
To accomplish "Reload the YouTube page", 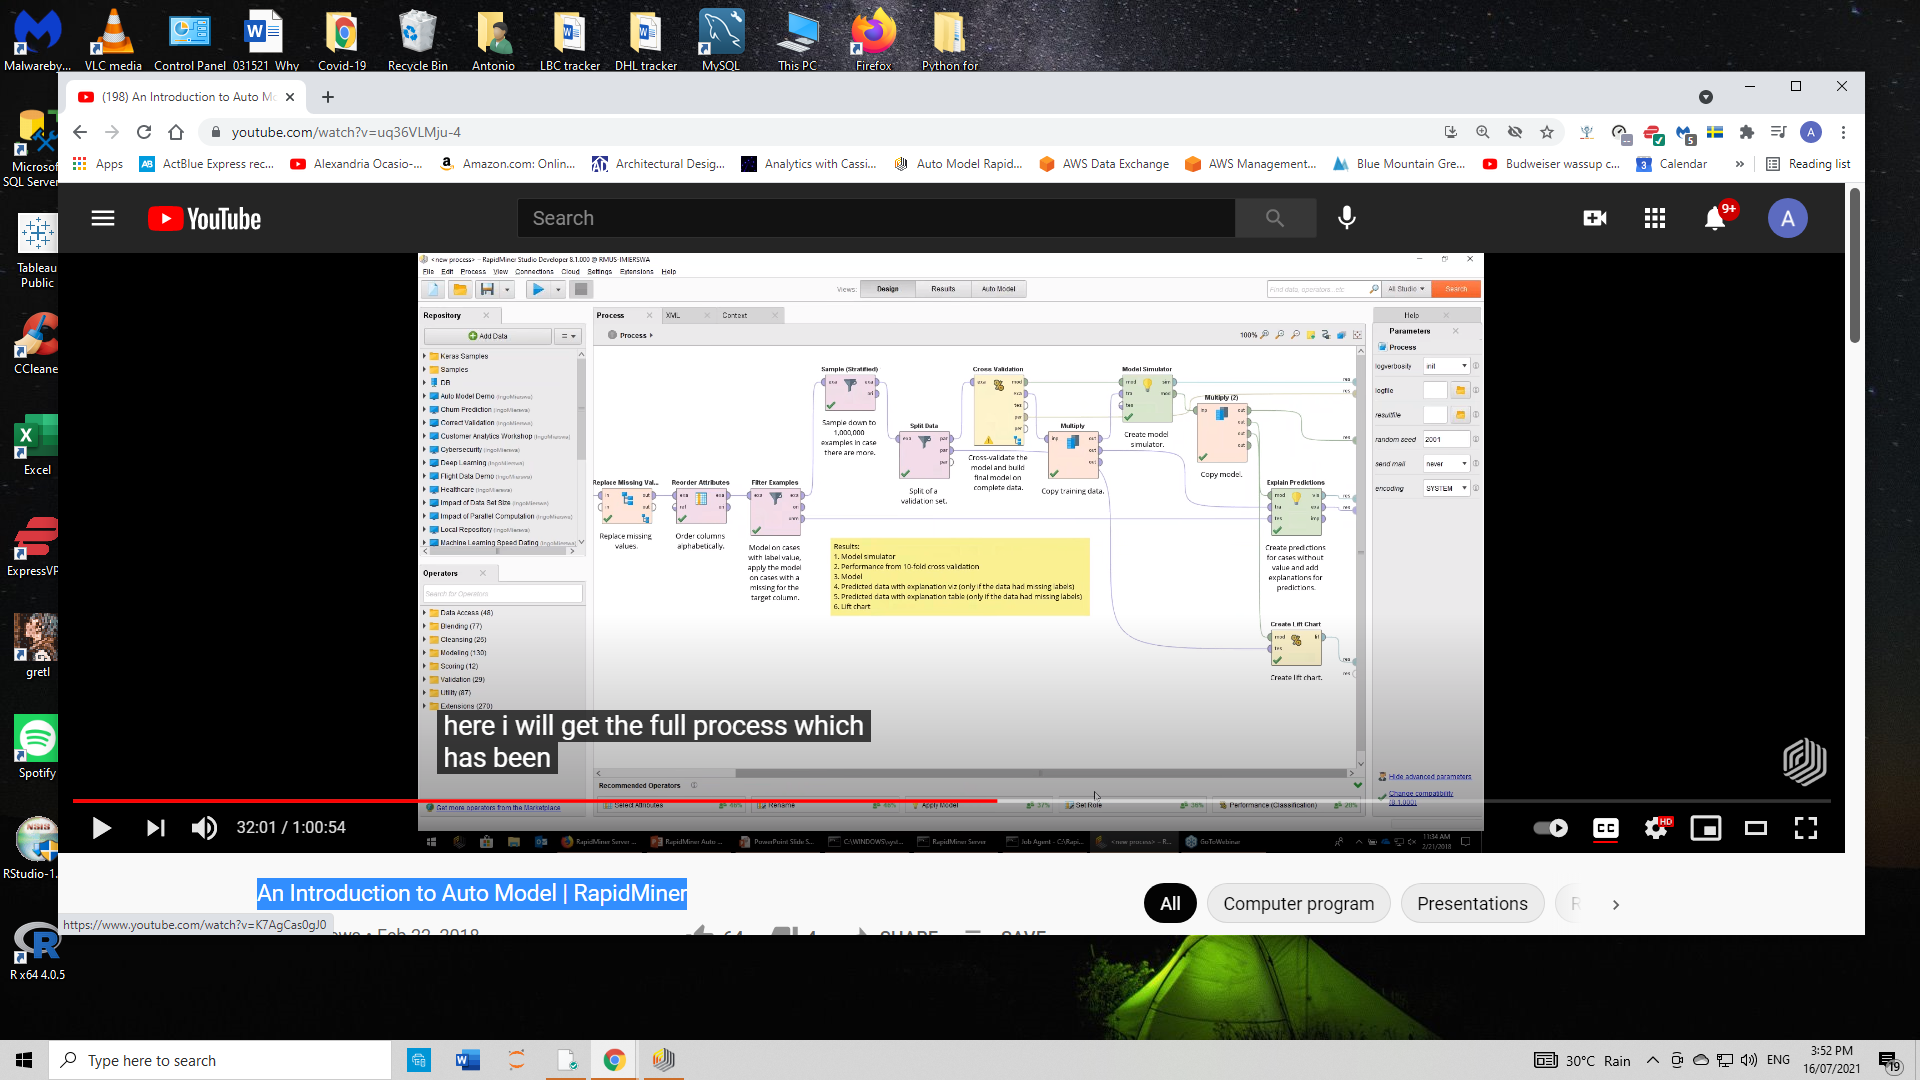I will coord(144,132).
